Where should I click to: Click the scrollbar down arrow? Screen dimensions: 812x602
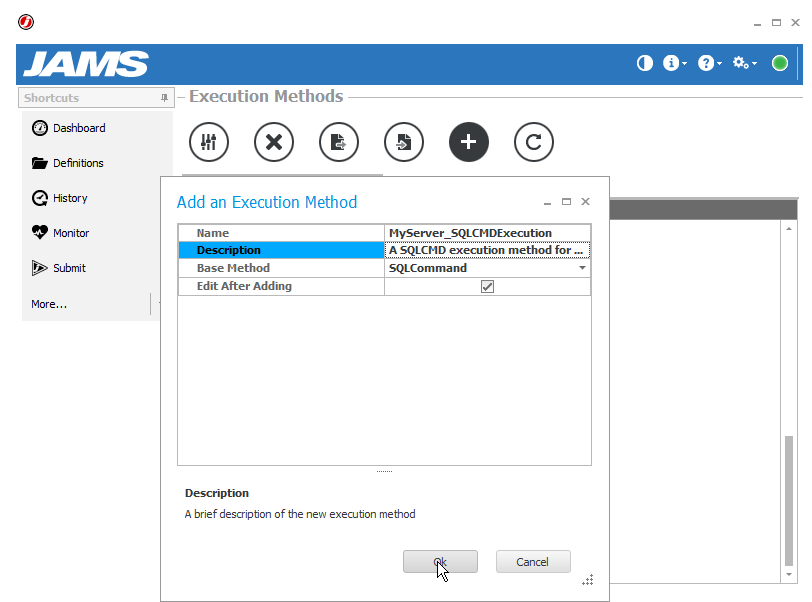pos(789,574)
